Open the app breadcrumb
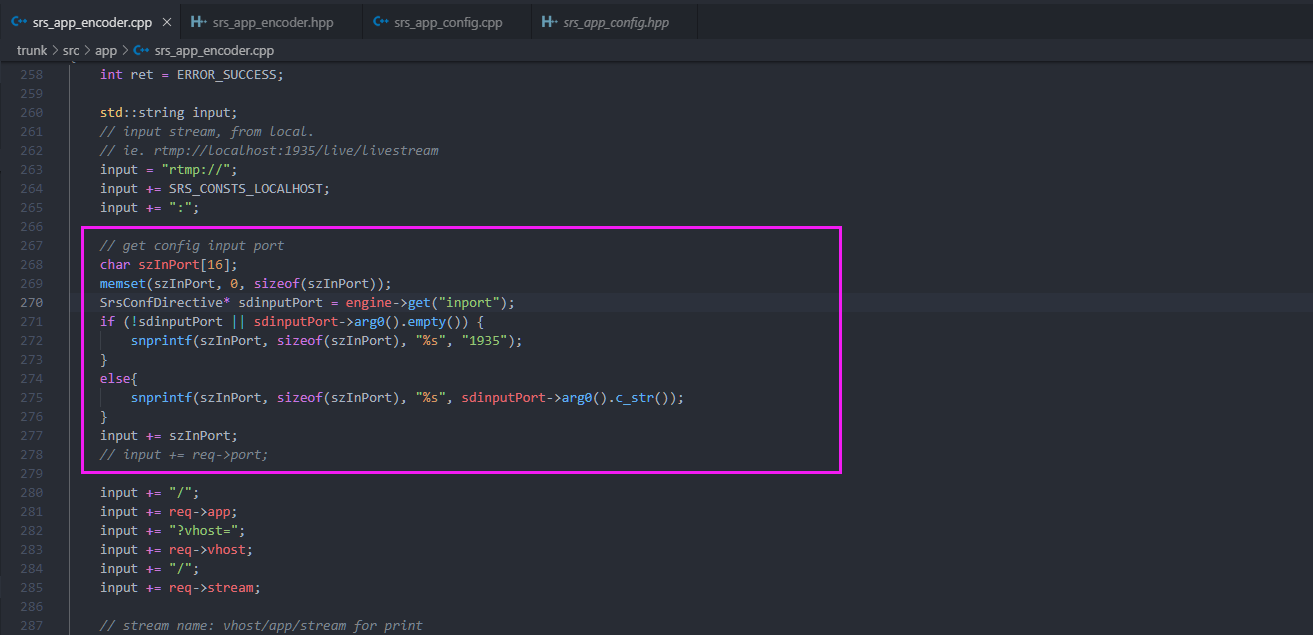The width and height of the screenshot is (1313, 635). click(106, 50)
